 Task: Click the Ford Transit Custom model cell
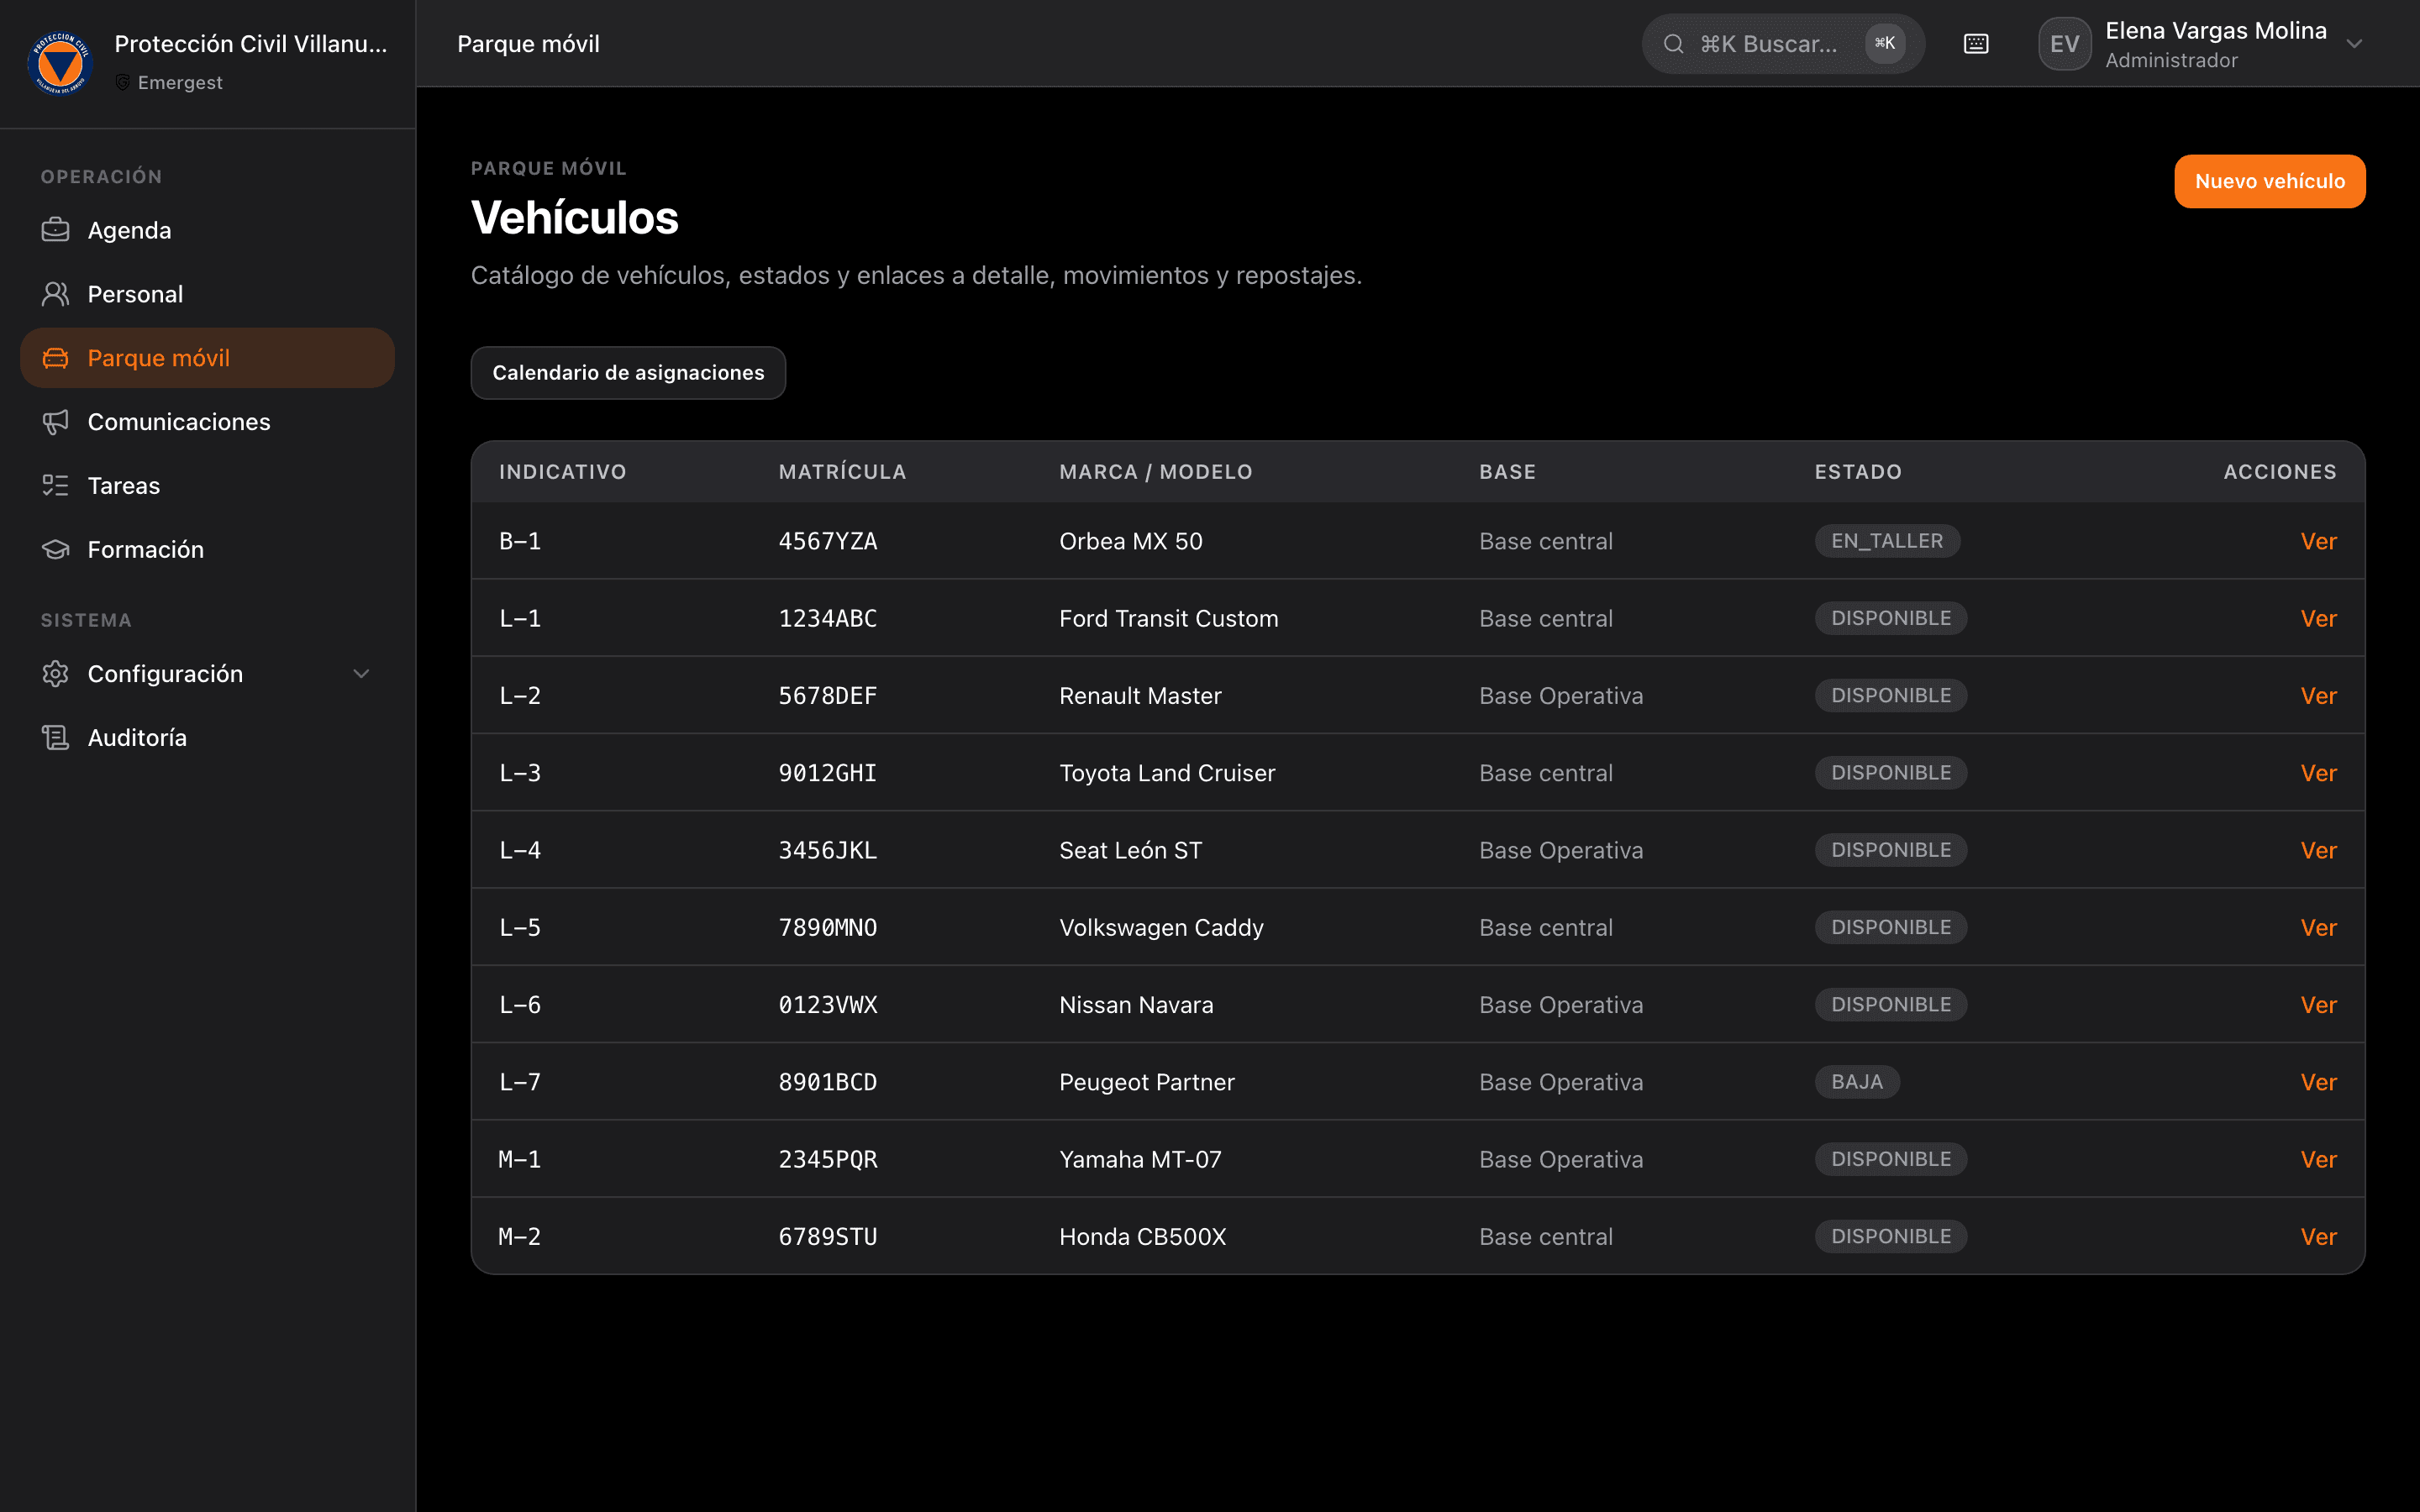tap(1168, 618)
